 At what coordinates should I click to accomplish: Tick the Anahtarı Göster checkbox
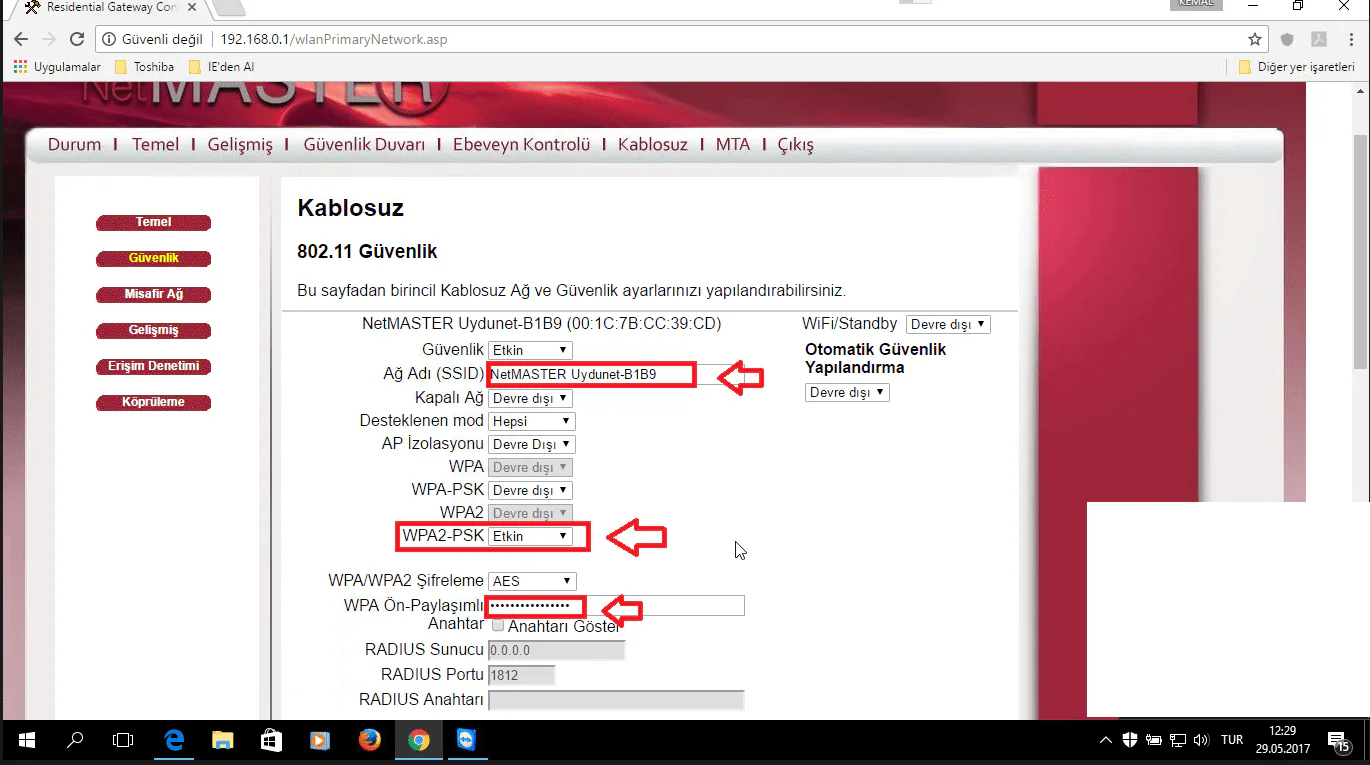(x=498, y=625)
